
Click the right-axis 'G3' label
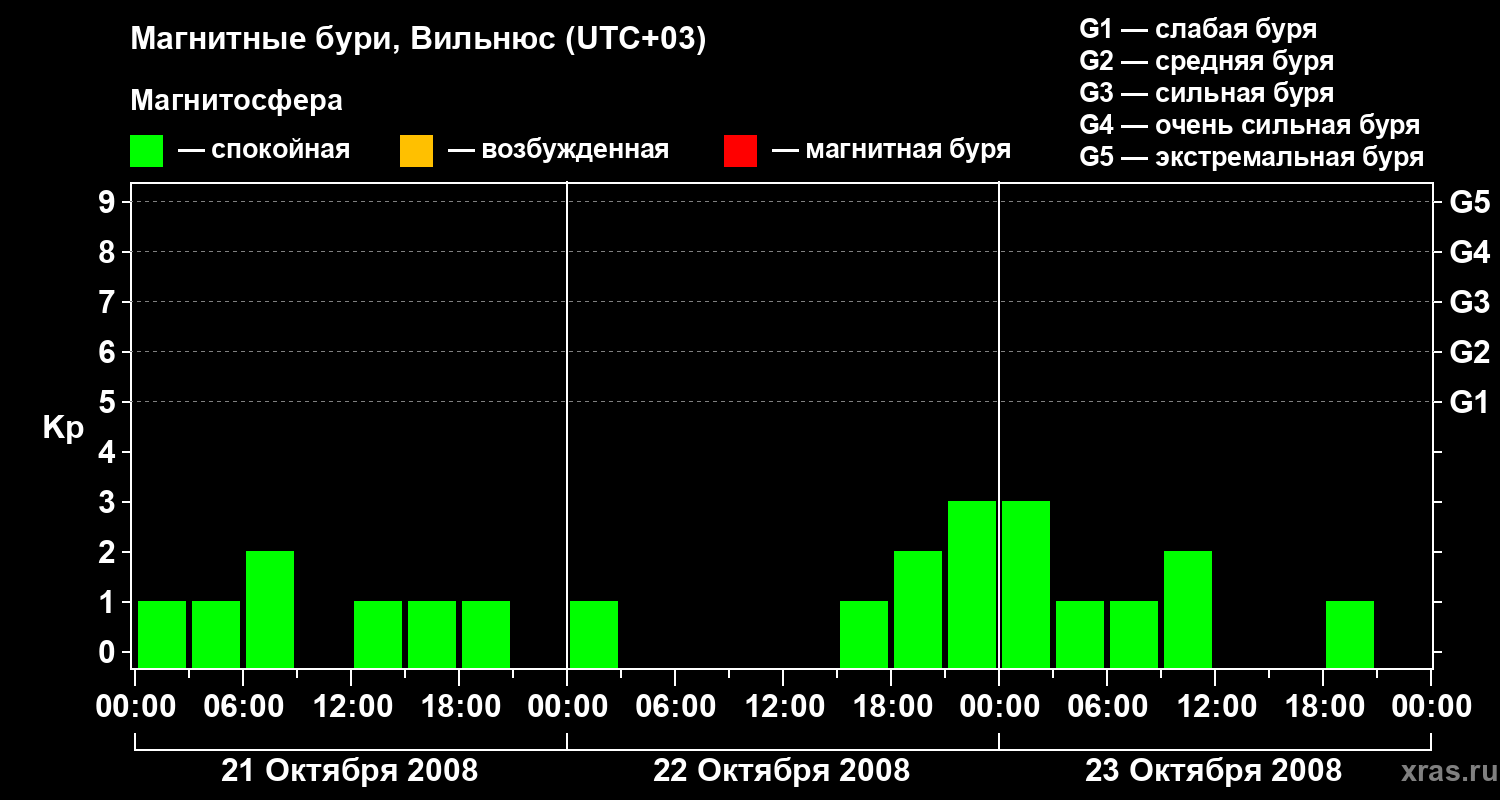1469,302
